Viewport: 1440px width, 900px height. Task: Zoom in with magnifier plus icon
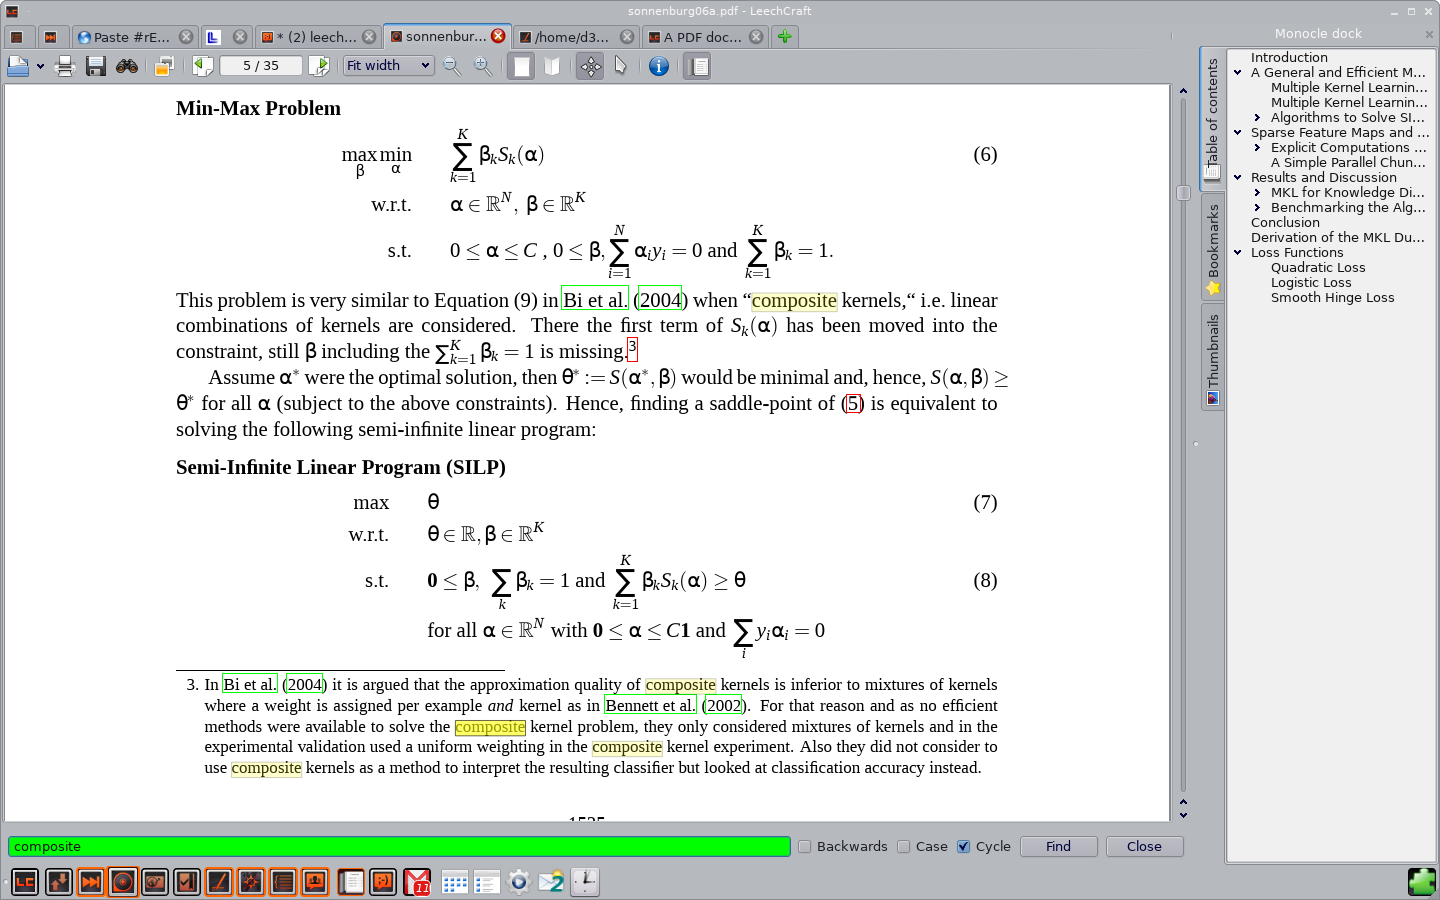pyautogui.click(x=483, y=66)
